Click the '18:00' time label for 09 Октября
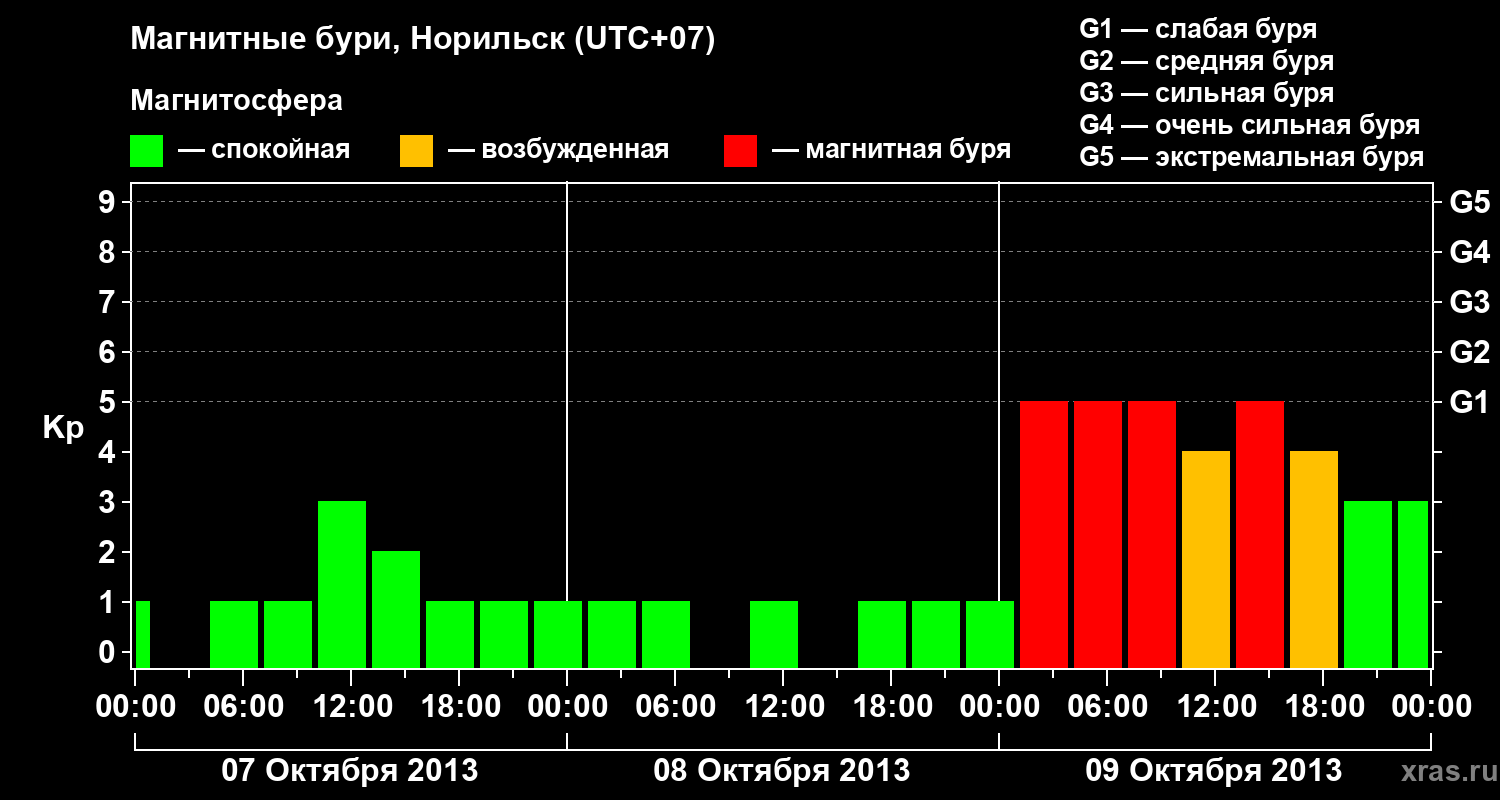Screen dimensions: 1500x800 (x=1323, y=706)
